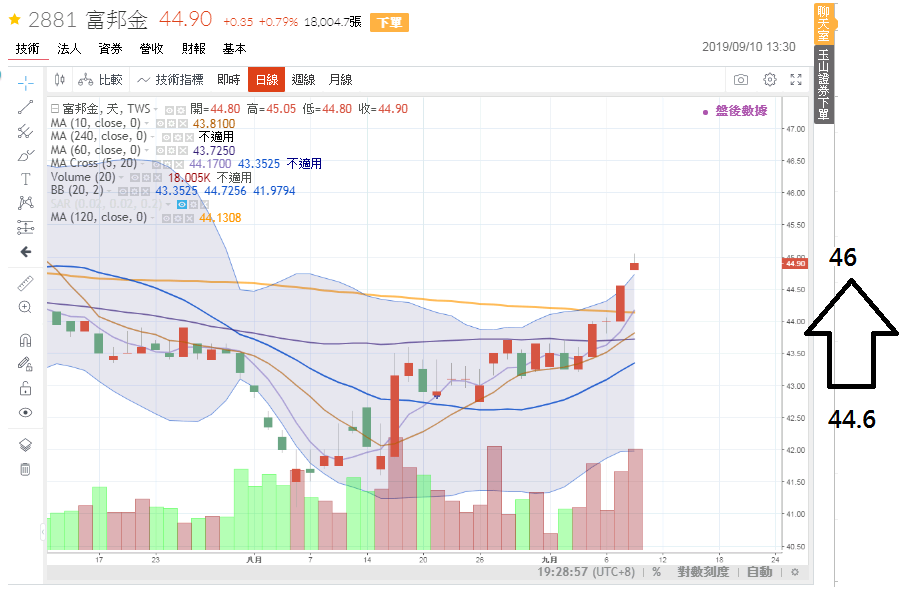Open the 法人 tab
The image size is (900, 595).
click(x=69, y=48)
